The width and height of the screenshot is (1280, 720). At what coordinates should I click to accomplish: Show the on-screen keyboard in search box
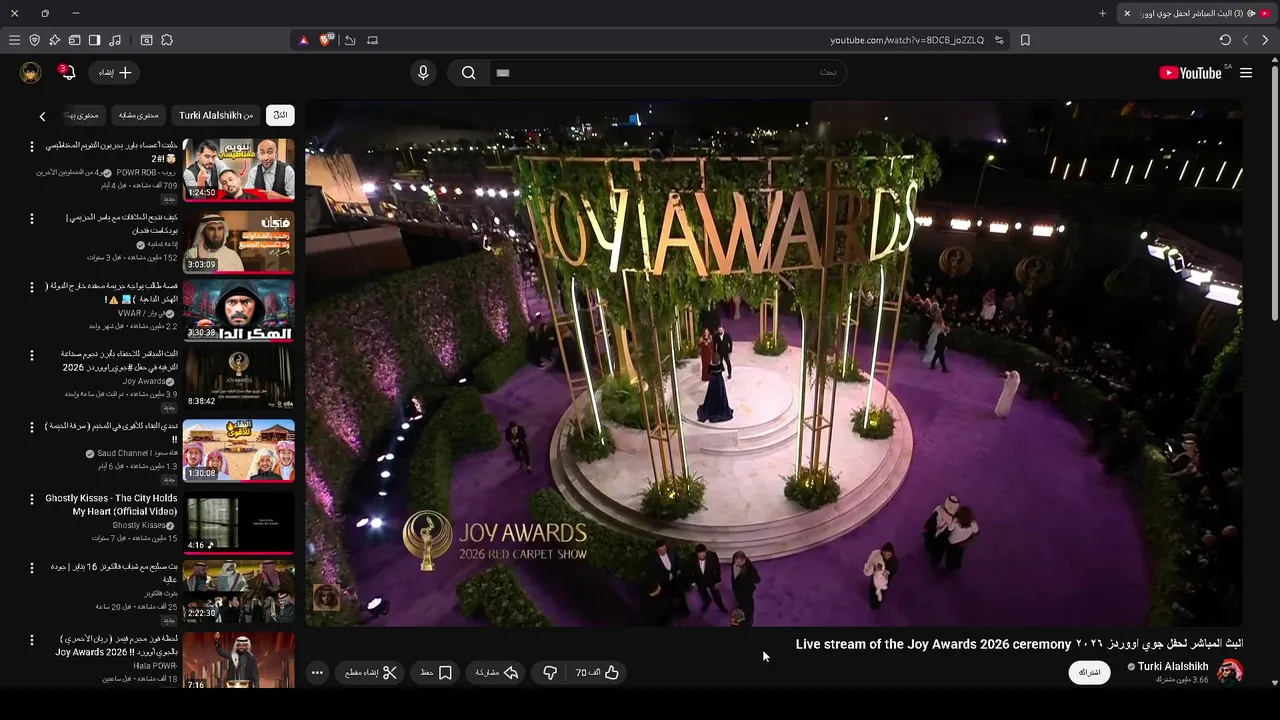[503, 73]
